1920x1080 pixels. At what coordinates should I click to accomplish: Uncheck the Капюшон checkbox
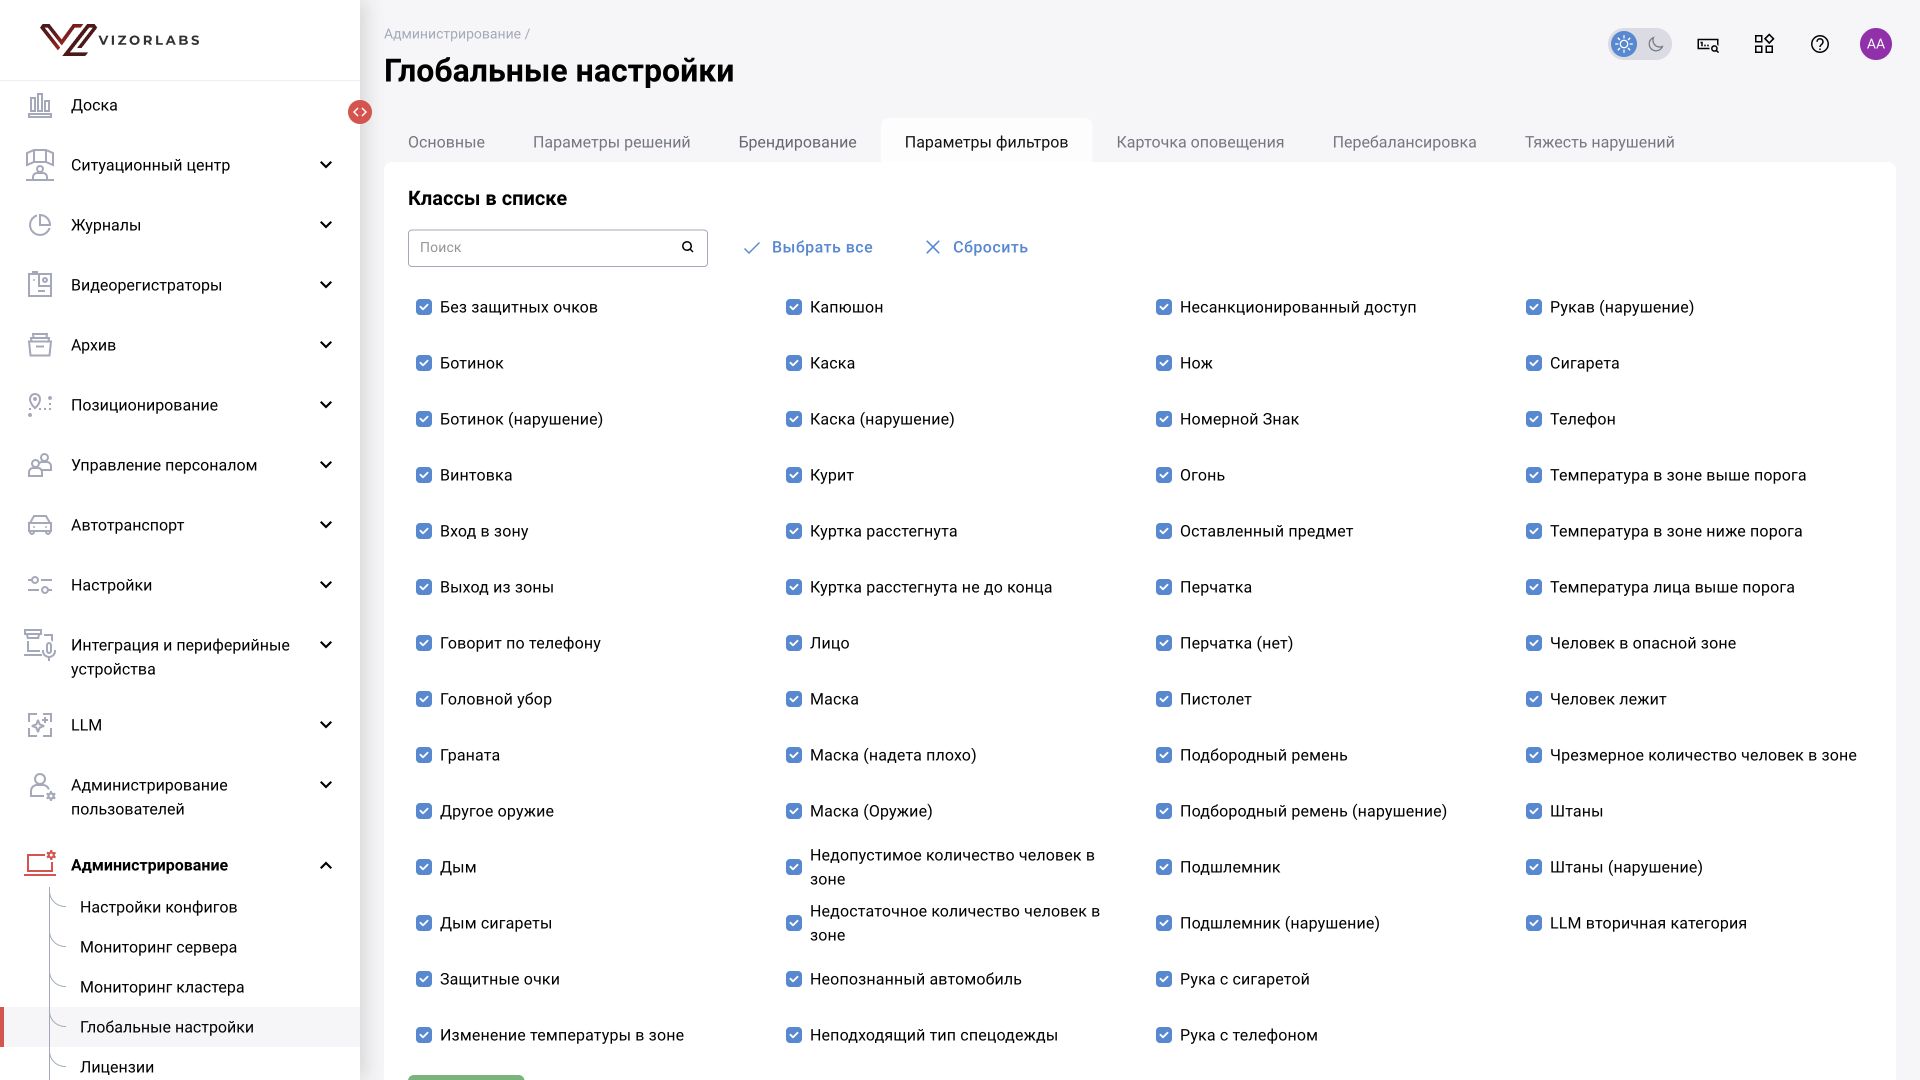point(794,307)
